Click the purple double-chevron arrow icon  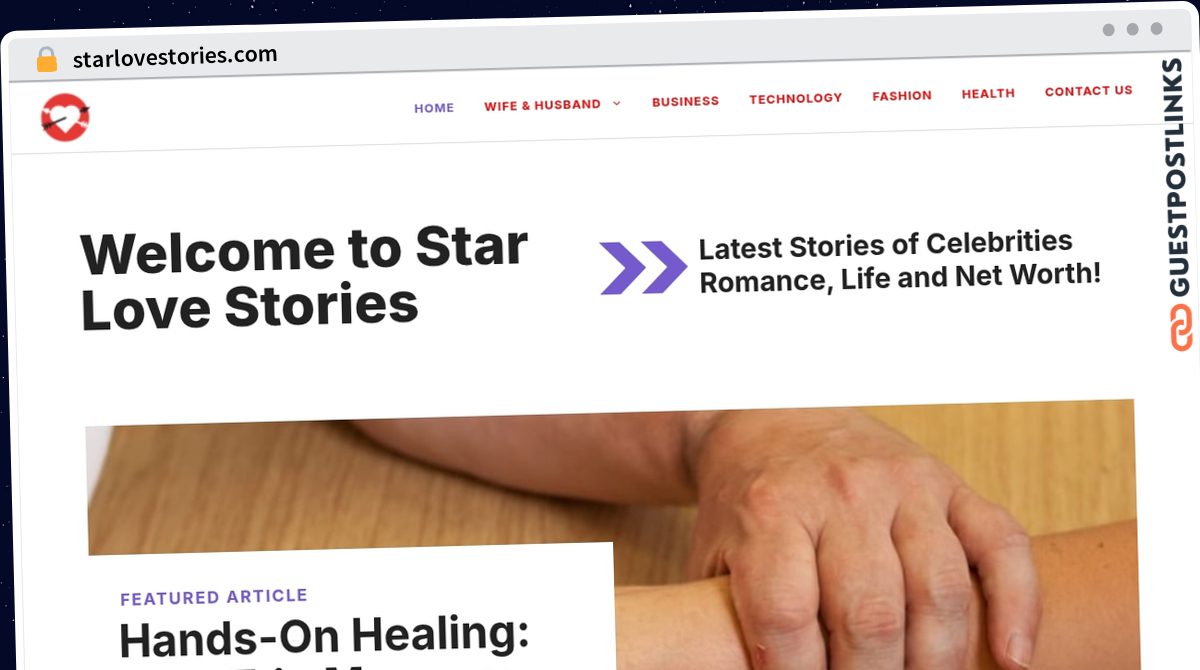point(643,267)
